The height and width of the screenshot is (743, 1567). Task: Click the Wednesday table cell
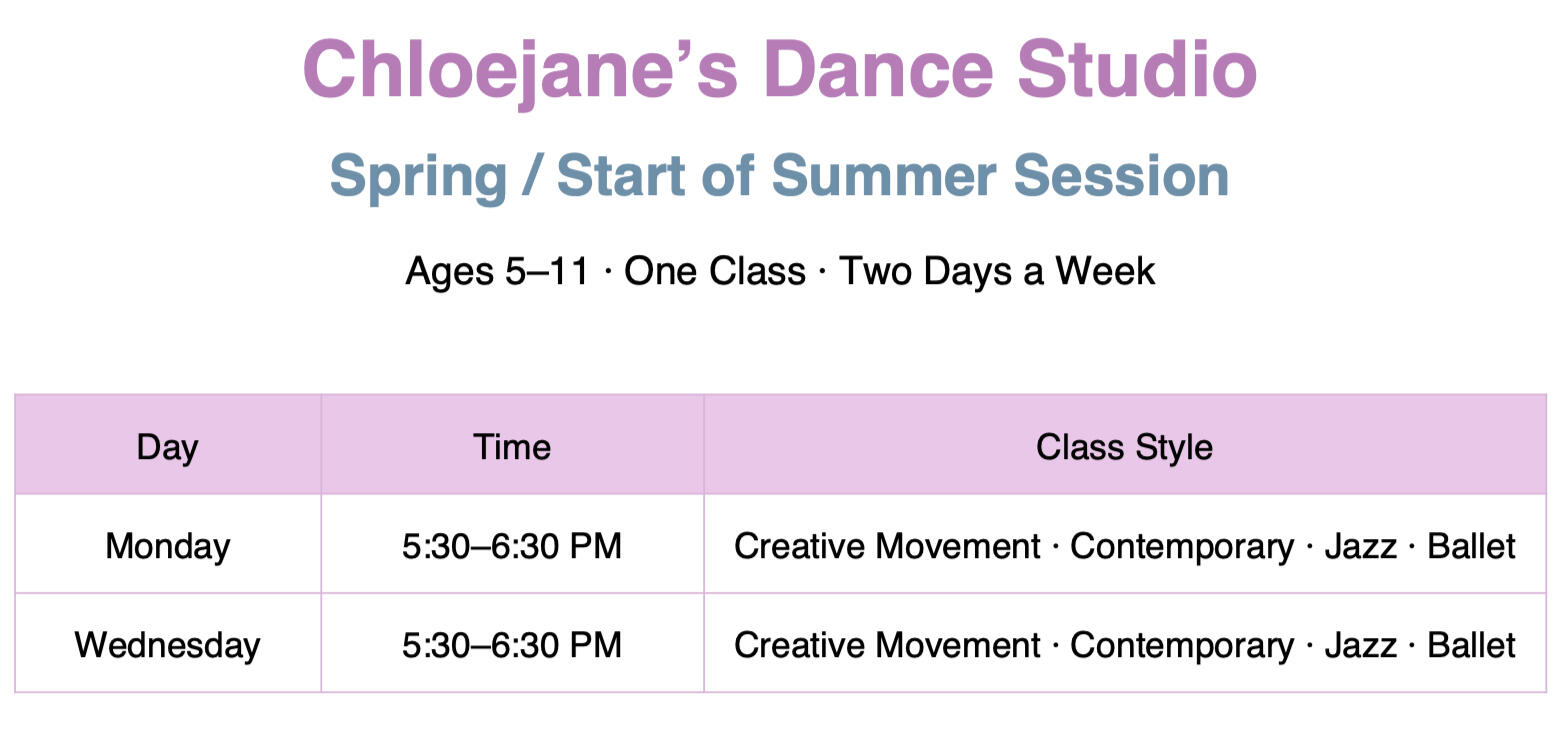(x=167, y=645)
